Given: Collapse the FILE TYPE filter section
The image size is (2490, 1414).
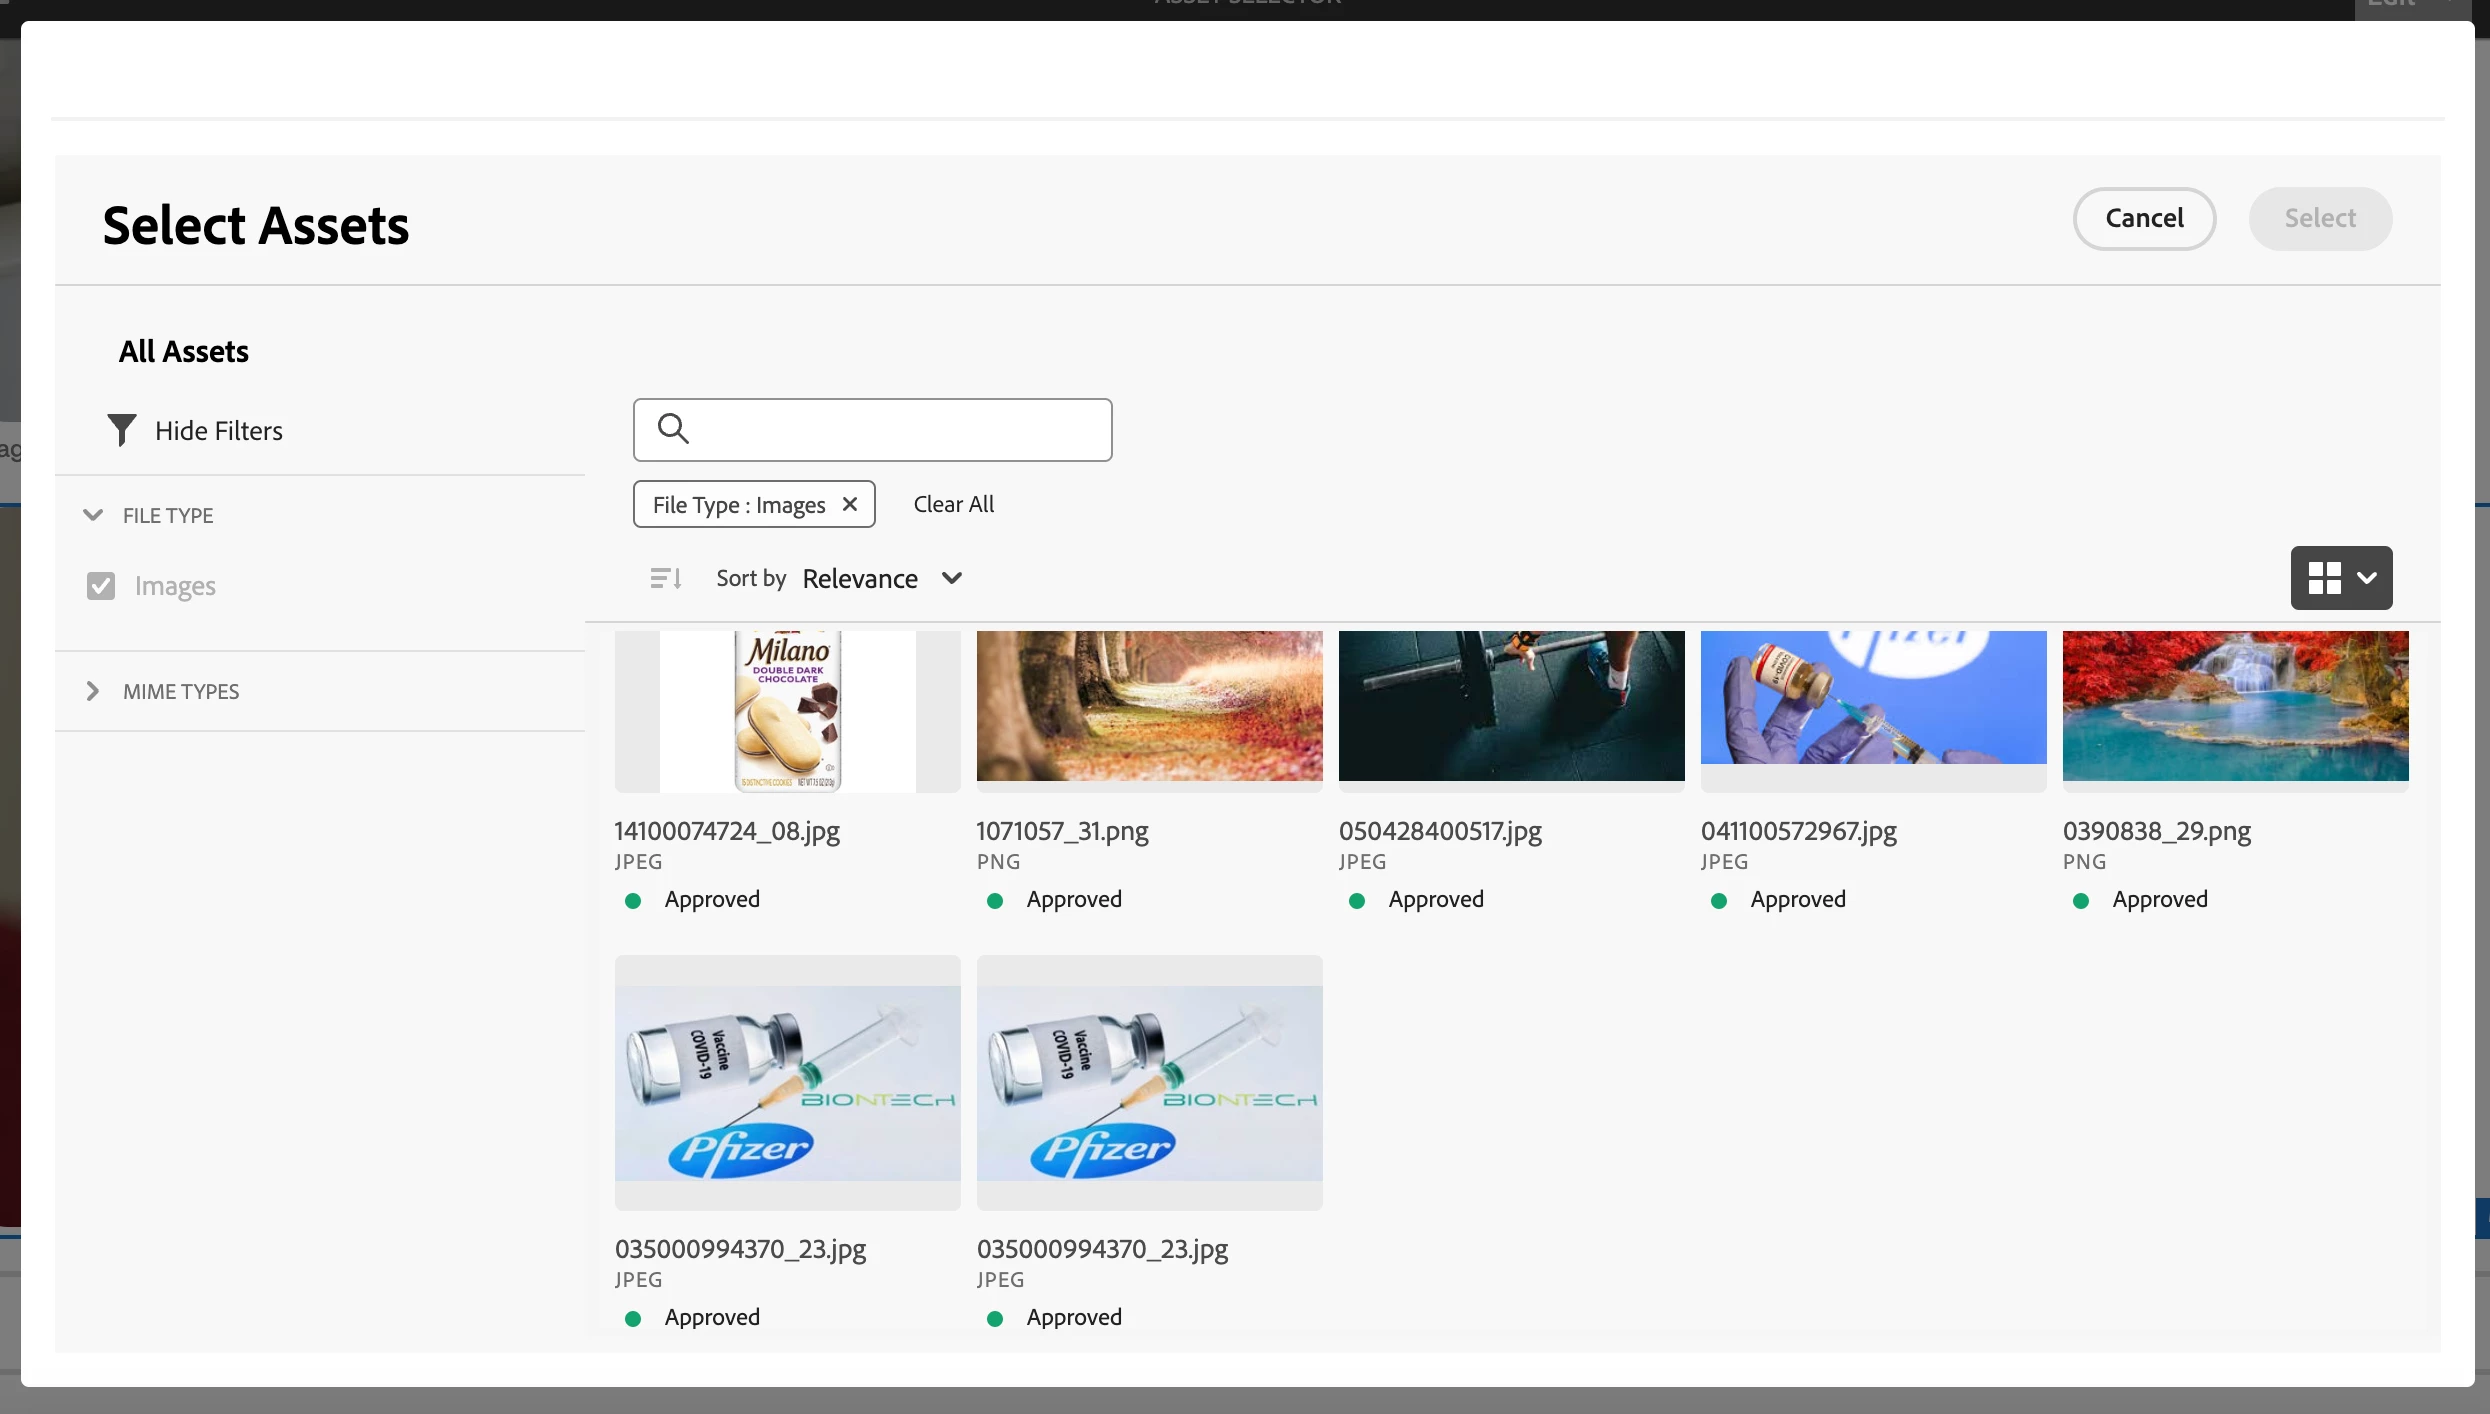Looking at the screenshot, I should tap(93, 515).
